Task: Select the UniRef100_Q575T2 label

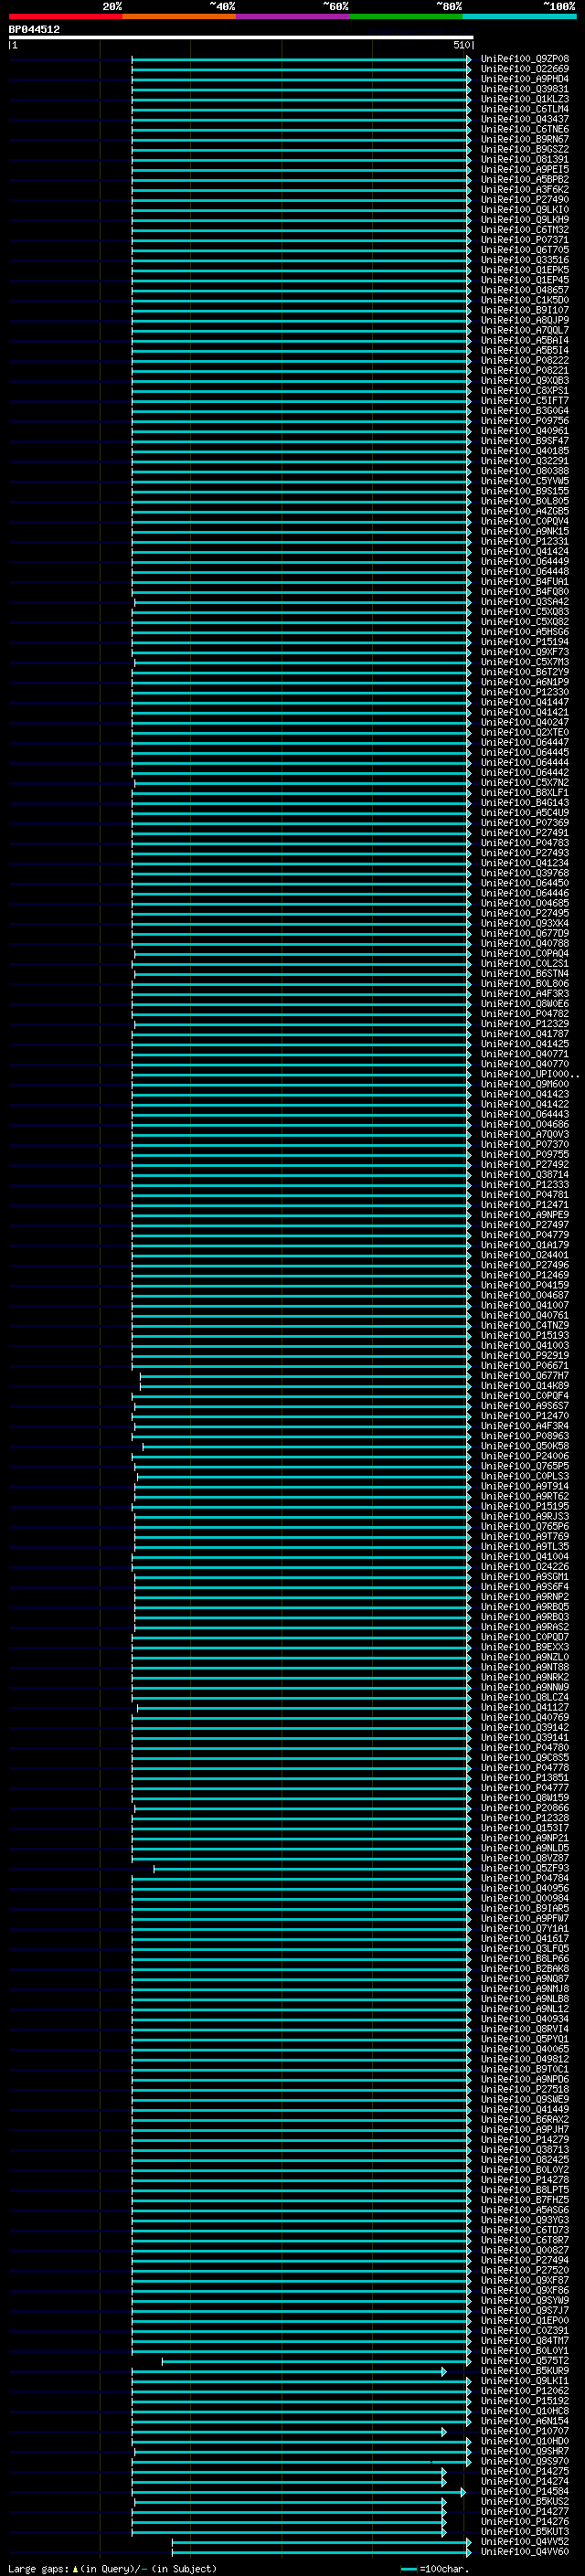Action: point(525,2361)
